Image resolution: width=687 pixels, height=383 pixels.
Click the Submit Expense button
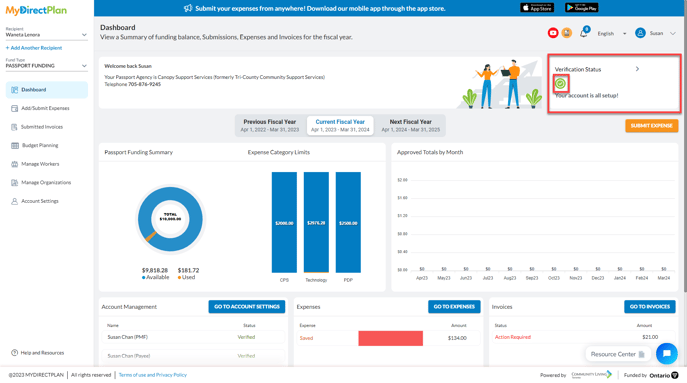pyautogui.click(x=652, y=126)
